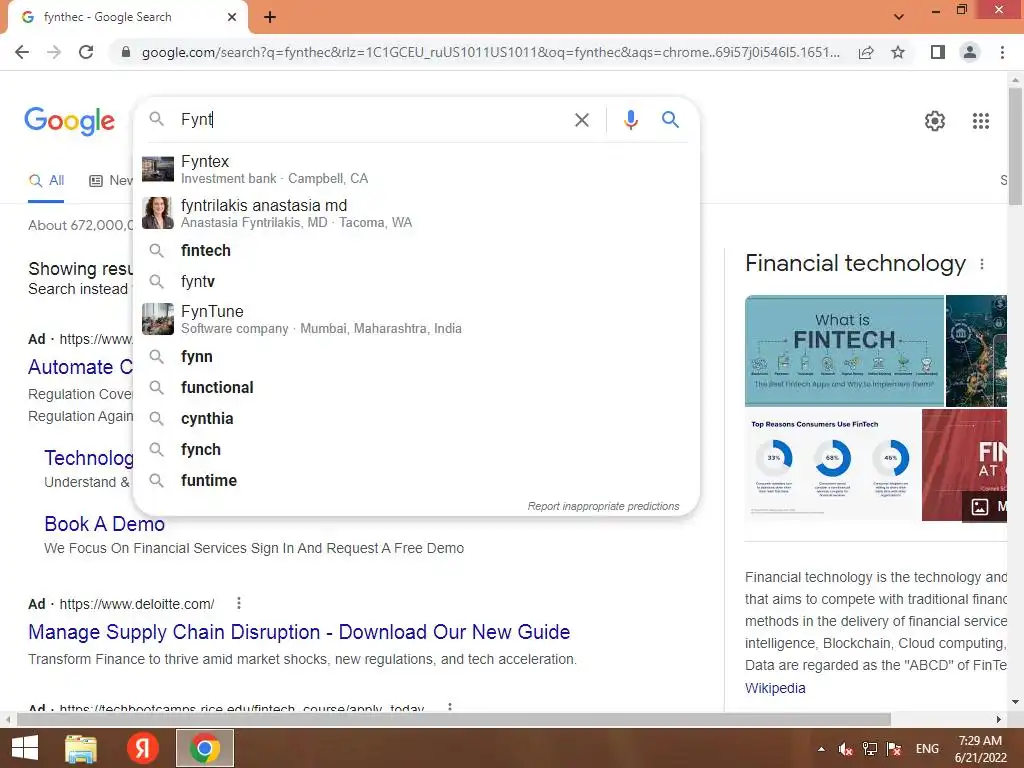Start voice search with the microphone icon
The height and width of the screenshot is (768, 1024).
[x=630, y=120]
